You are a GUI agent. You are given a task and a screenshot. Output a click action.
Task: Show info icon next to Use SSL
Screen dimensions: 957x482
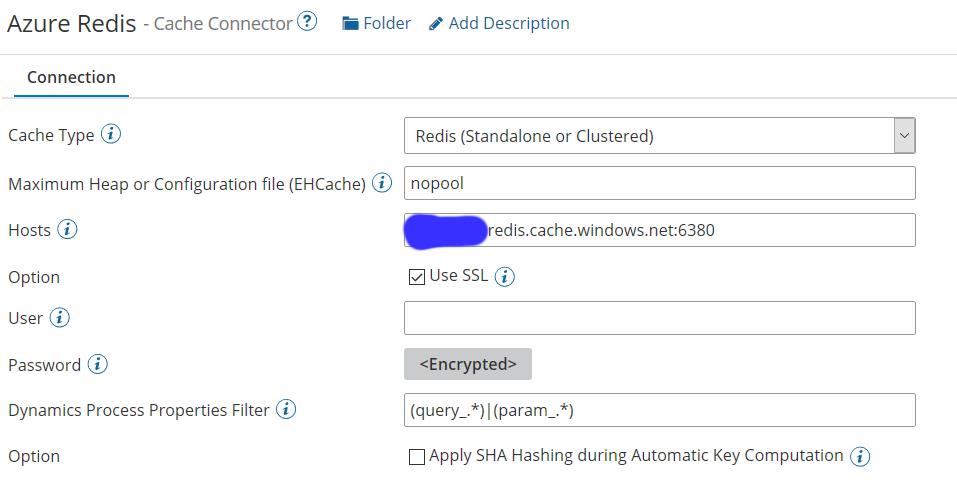(504, 276)
